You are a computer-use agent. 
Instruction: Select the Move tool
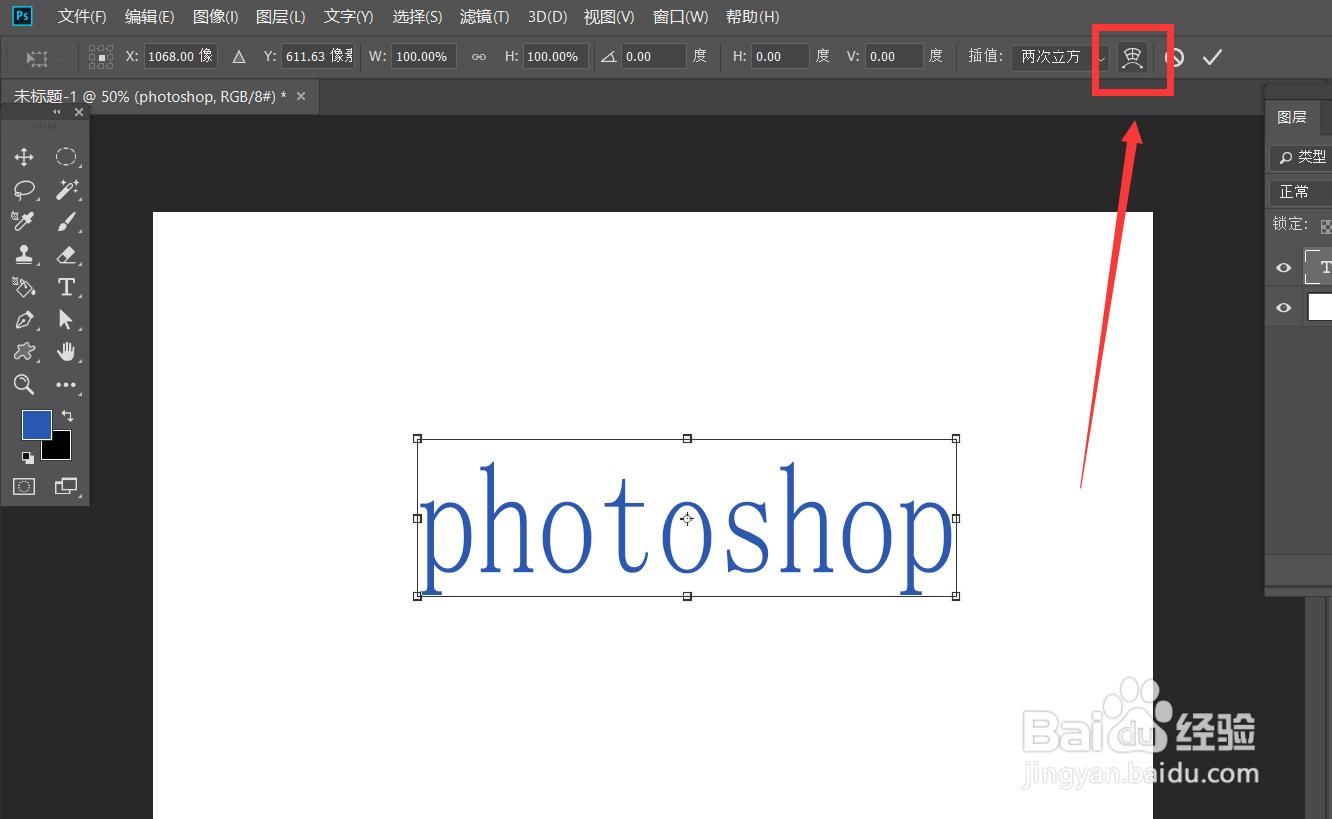24,157
